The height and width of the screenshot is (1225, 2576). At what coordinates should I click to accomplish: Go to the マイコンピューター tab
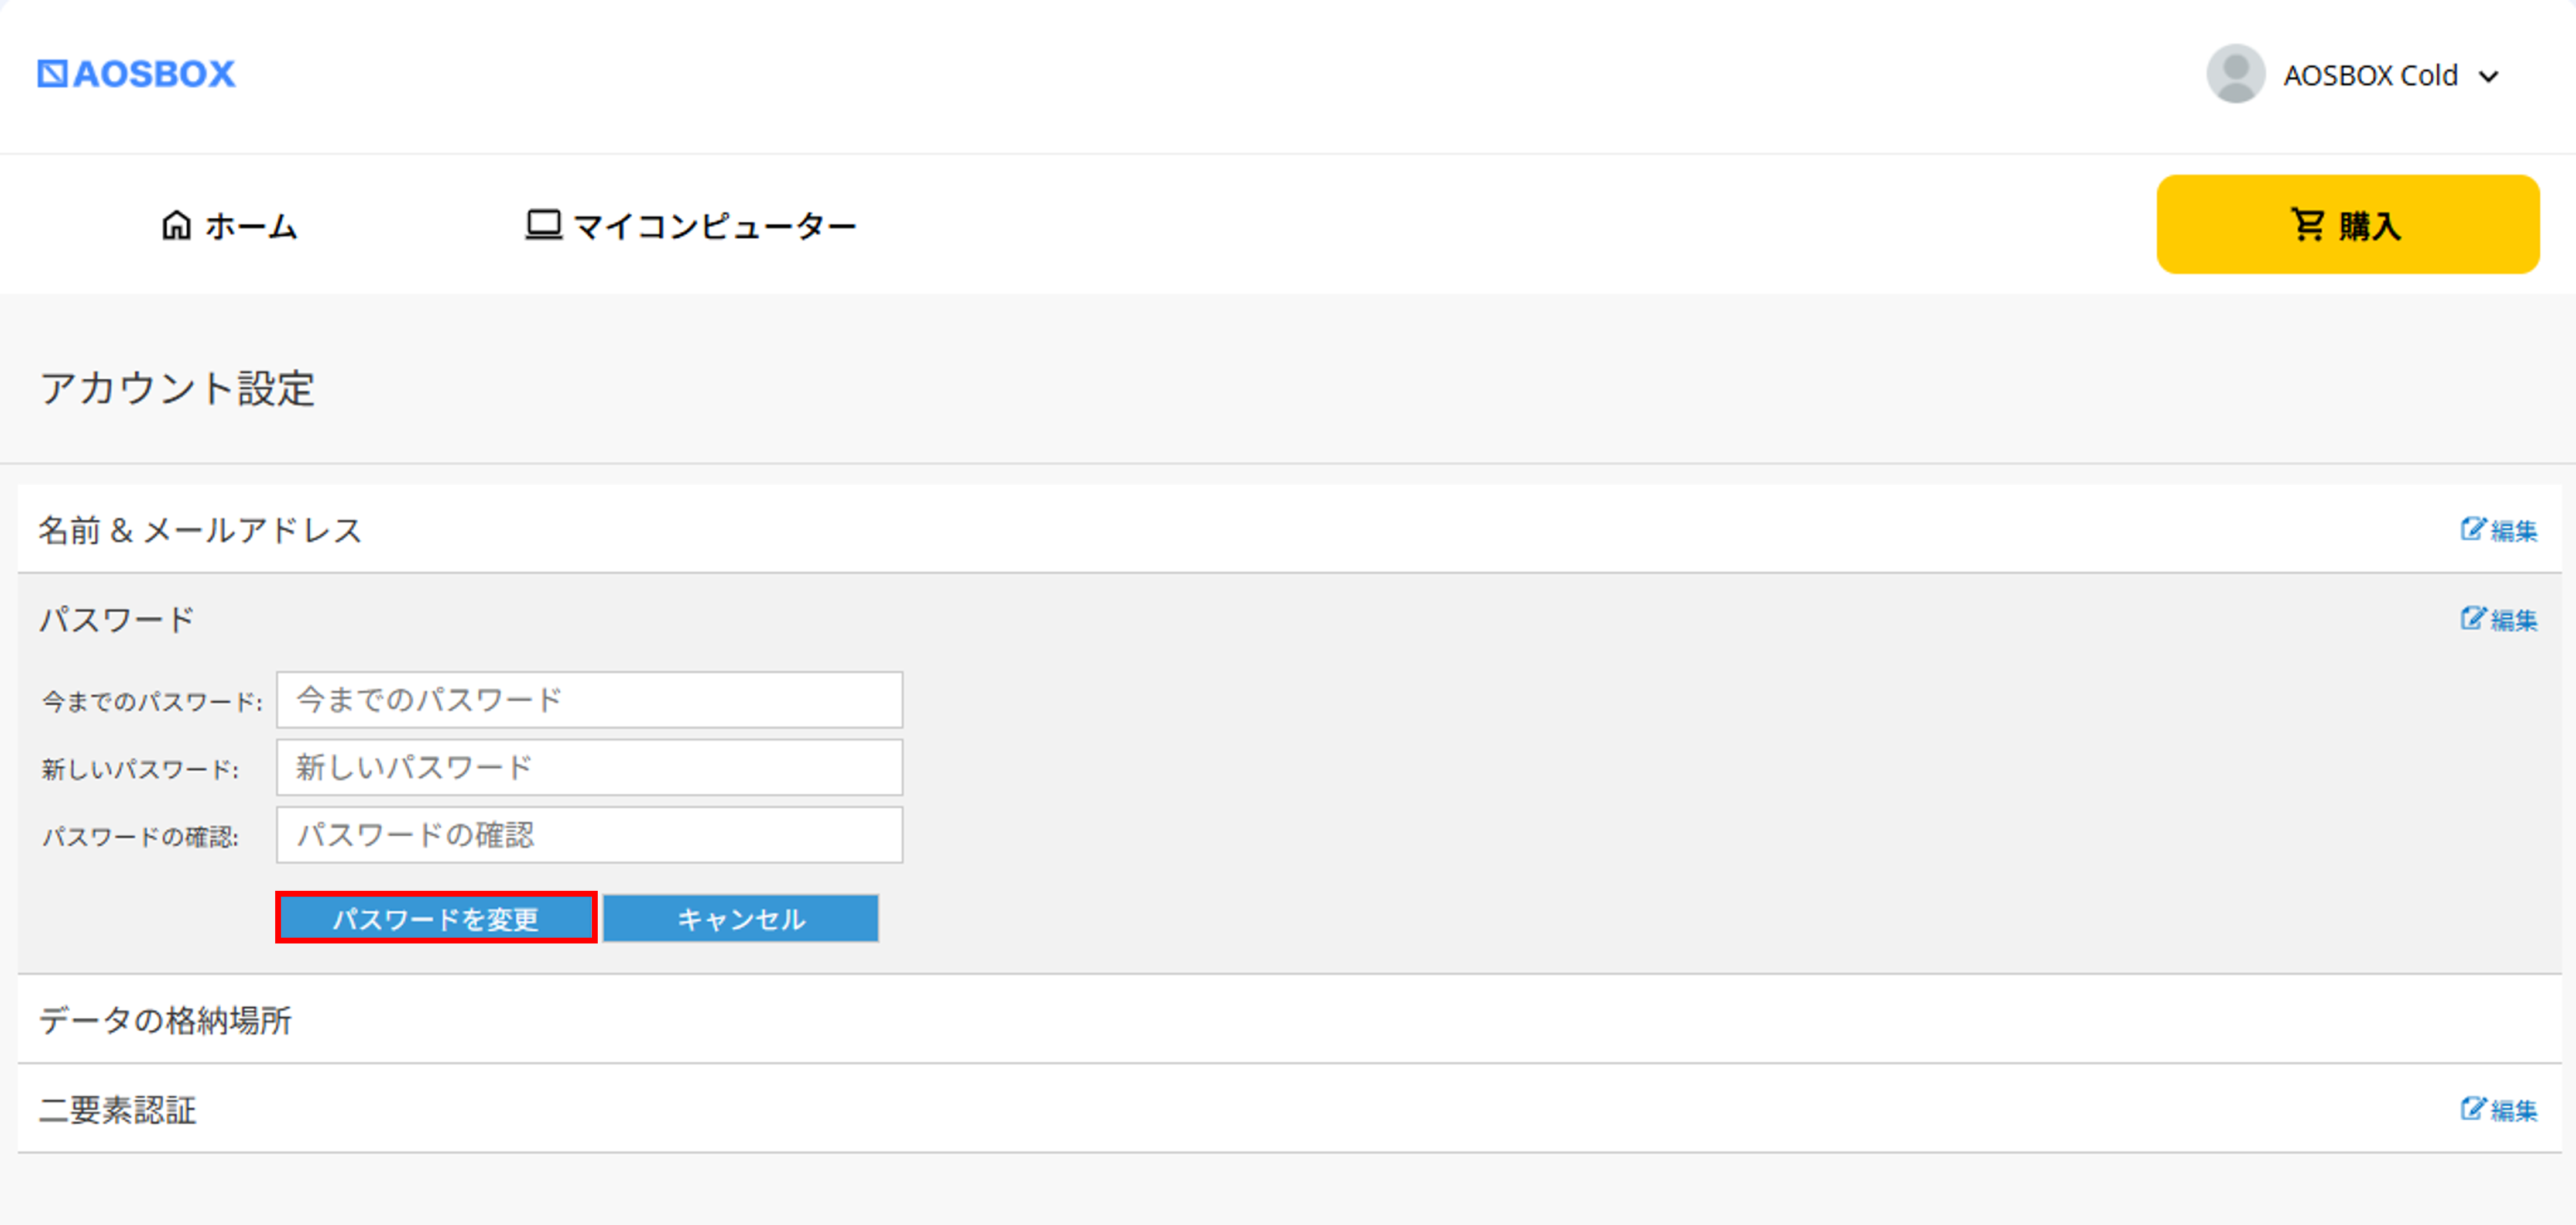[x=714, y=226]
